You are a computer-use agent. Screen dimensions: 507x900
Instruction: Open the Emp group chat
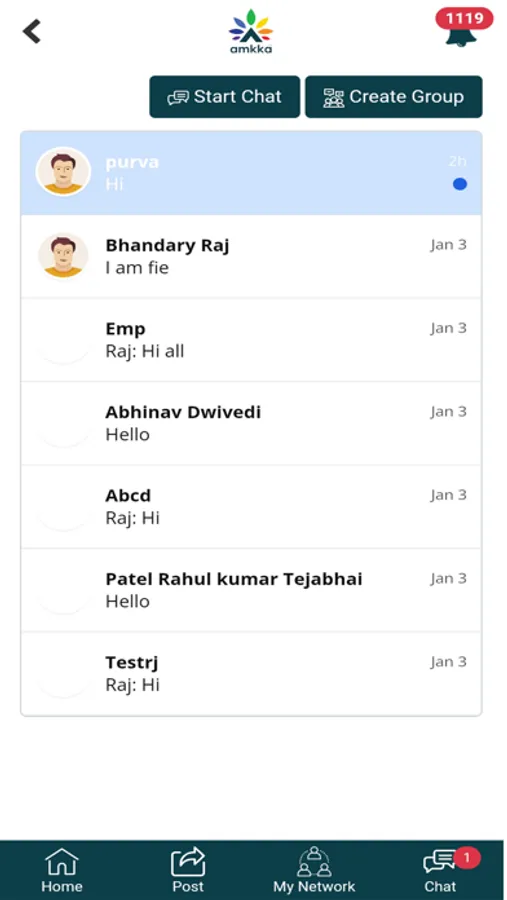pyautogui.click(x=251, y=340)
